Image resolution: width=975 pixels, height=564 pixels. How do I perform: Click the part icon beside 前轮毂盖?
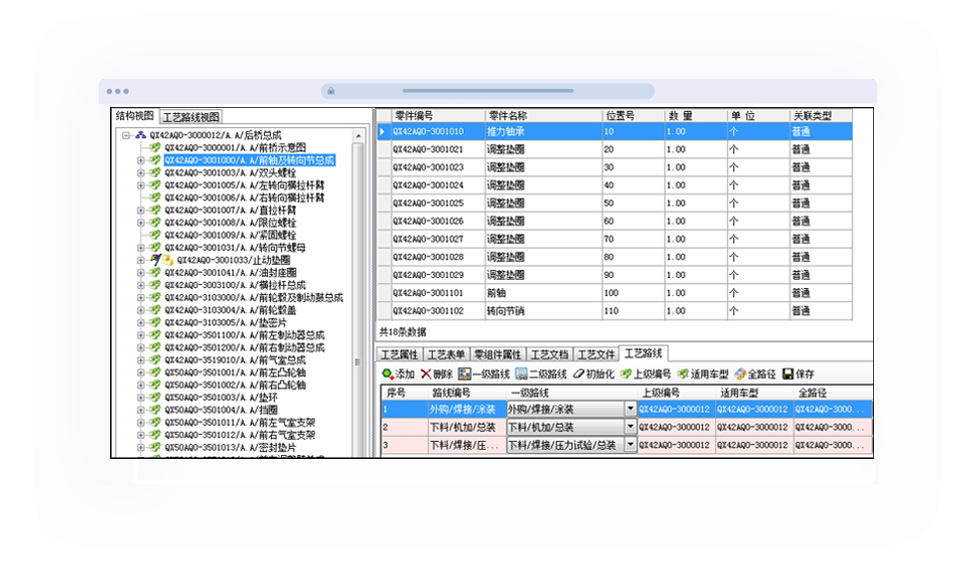[x=155, y=310]
